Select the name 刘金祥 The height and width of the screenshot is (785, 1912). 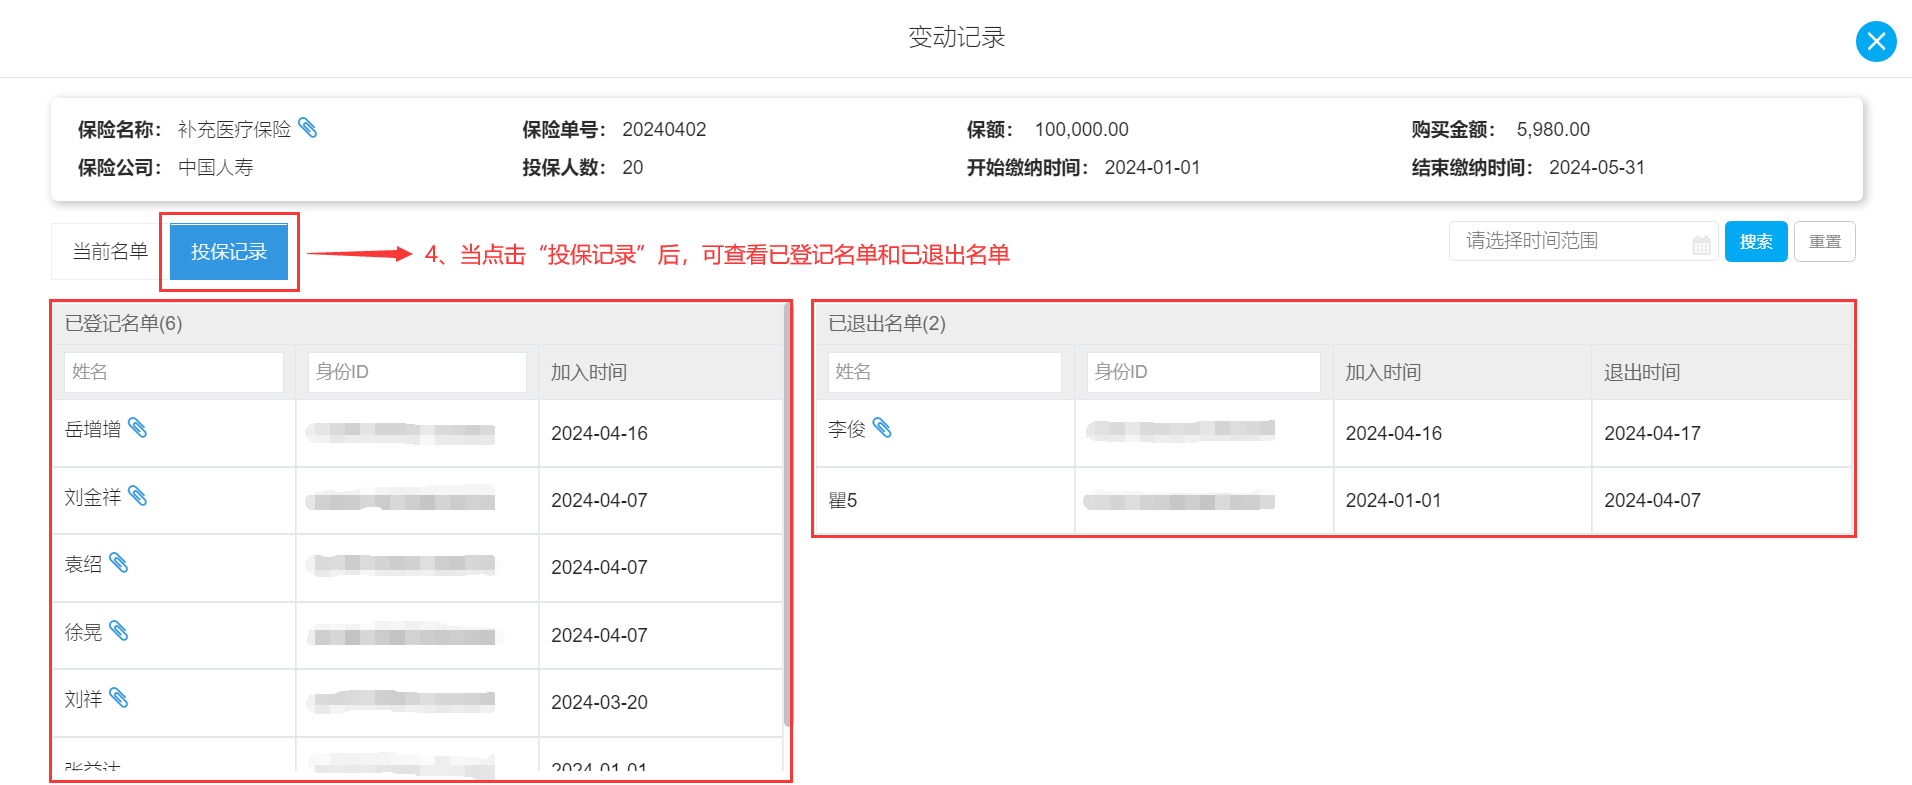[93, 497]
